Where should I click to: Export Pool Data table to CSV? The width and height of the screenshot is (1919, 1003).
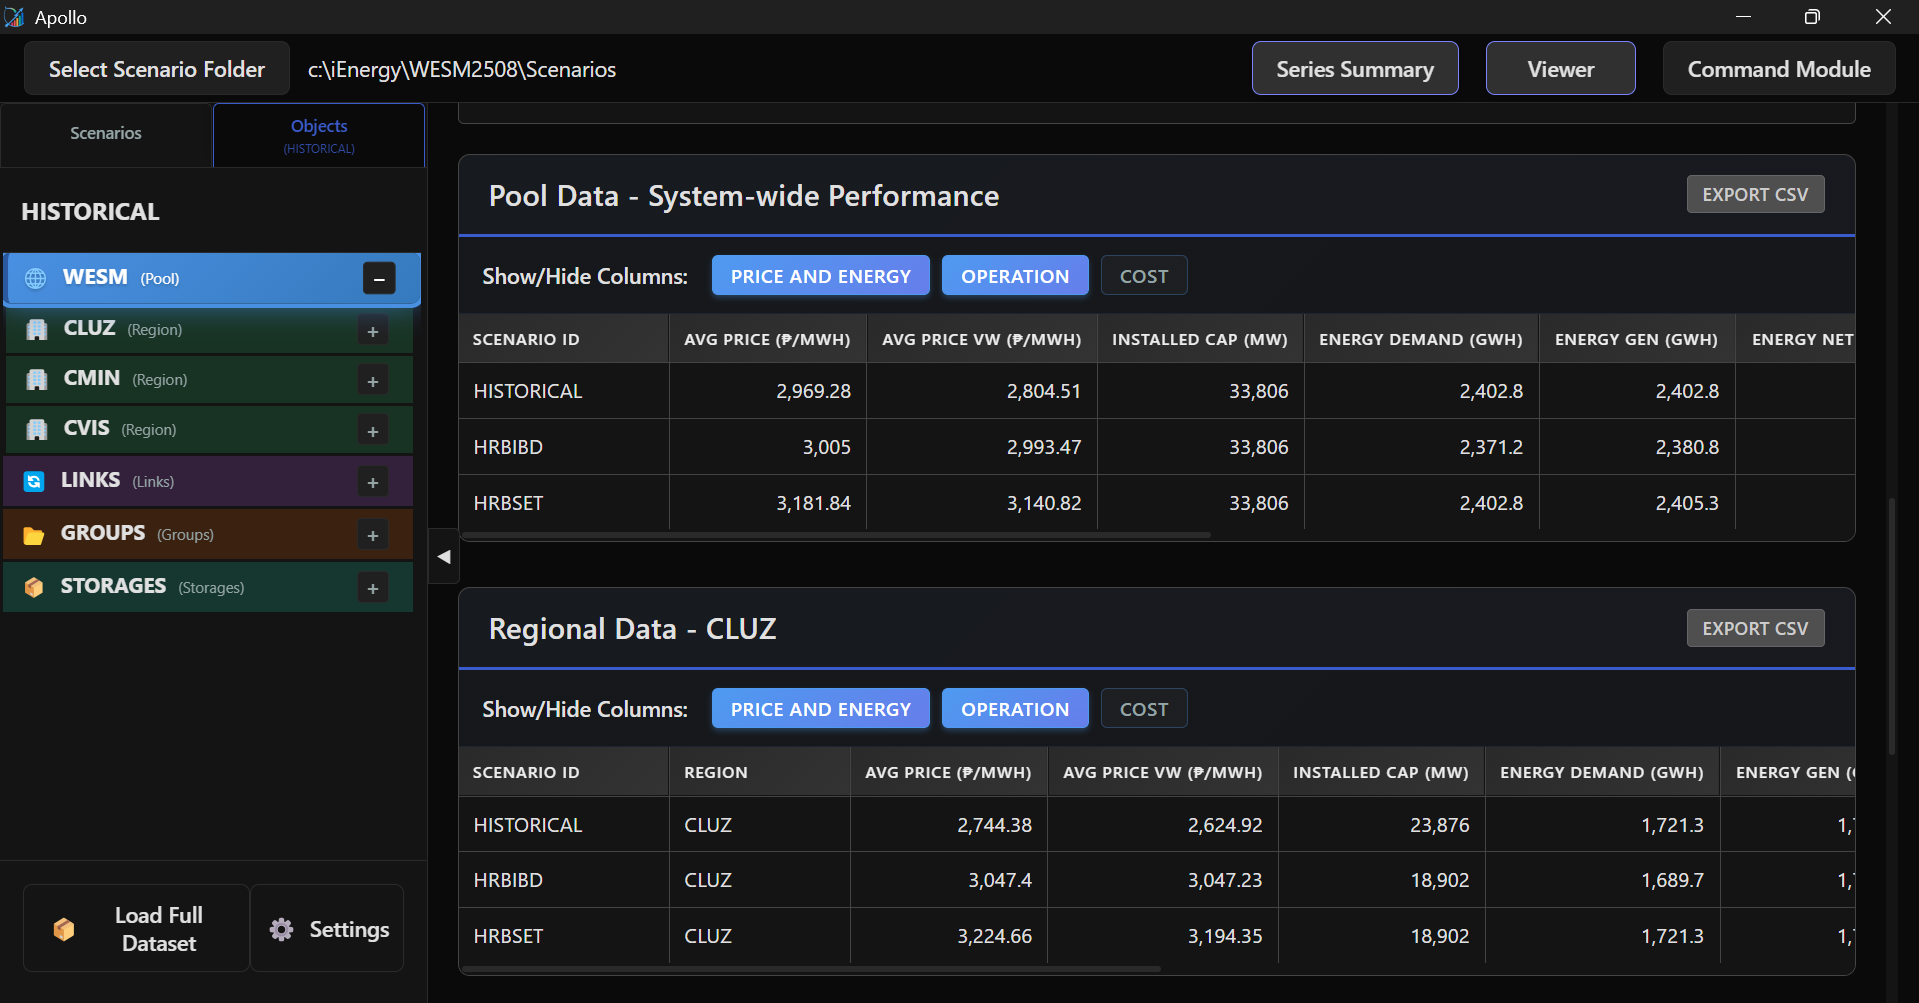point(1754,195)
